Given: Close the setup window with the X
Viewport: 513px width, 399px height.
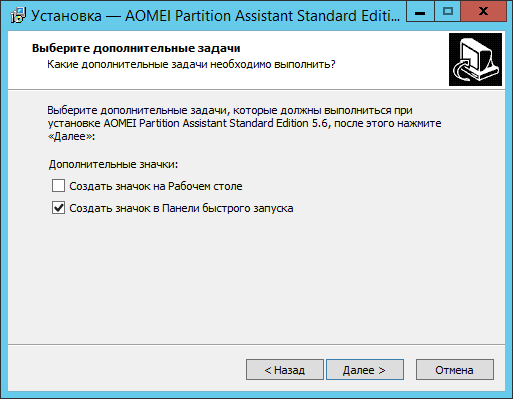Looking at the screenshot, I should pyautogui.click(x=483, y=12).
